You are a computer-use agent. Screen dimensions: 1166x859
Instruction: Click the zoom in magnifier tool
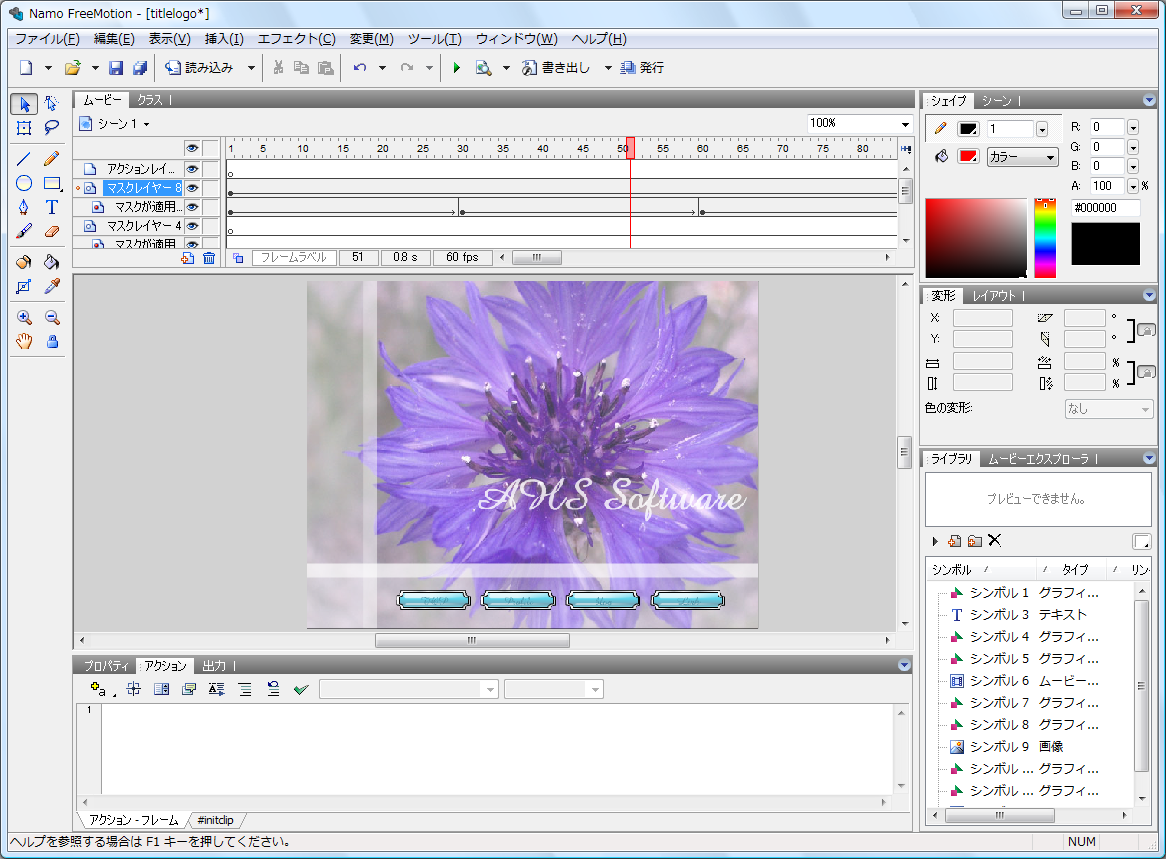tap(25, 318)
